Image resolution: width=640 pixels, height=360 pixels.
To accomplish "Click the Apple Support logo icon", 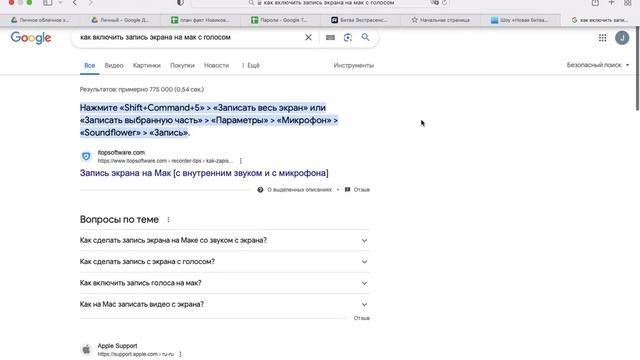I will pos(86,350).
